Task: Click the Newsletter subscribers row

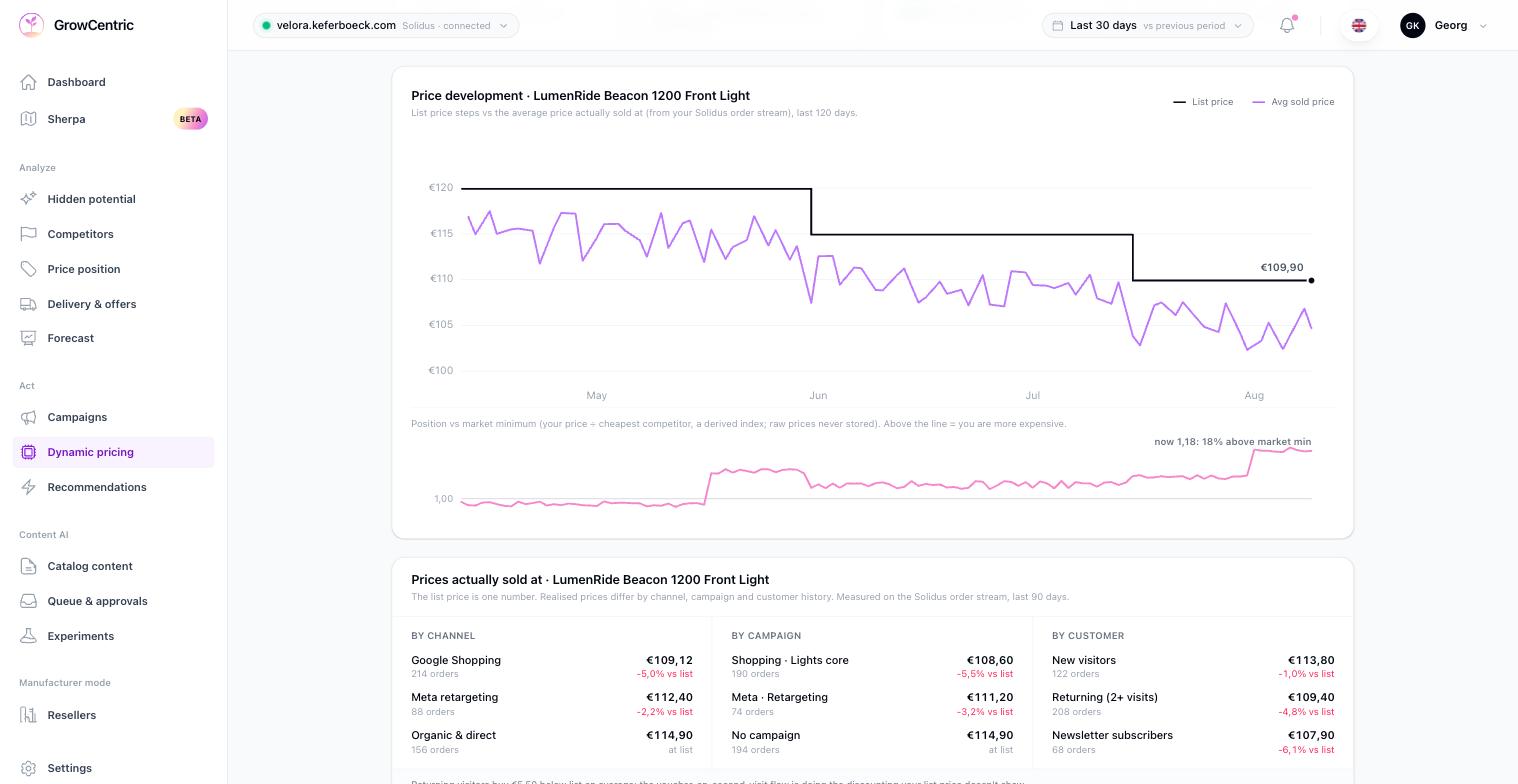Action: click(1193, 742)
